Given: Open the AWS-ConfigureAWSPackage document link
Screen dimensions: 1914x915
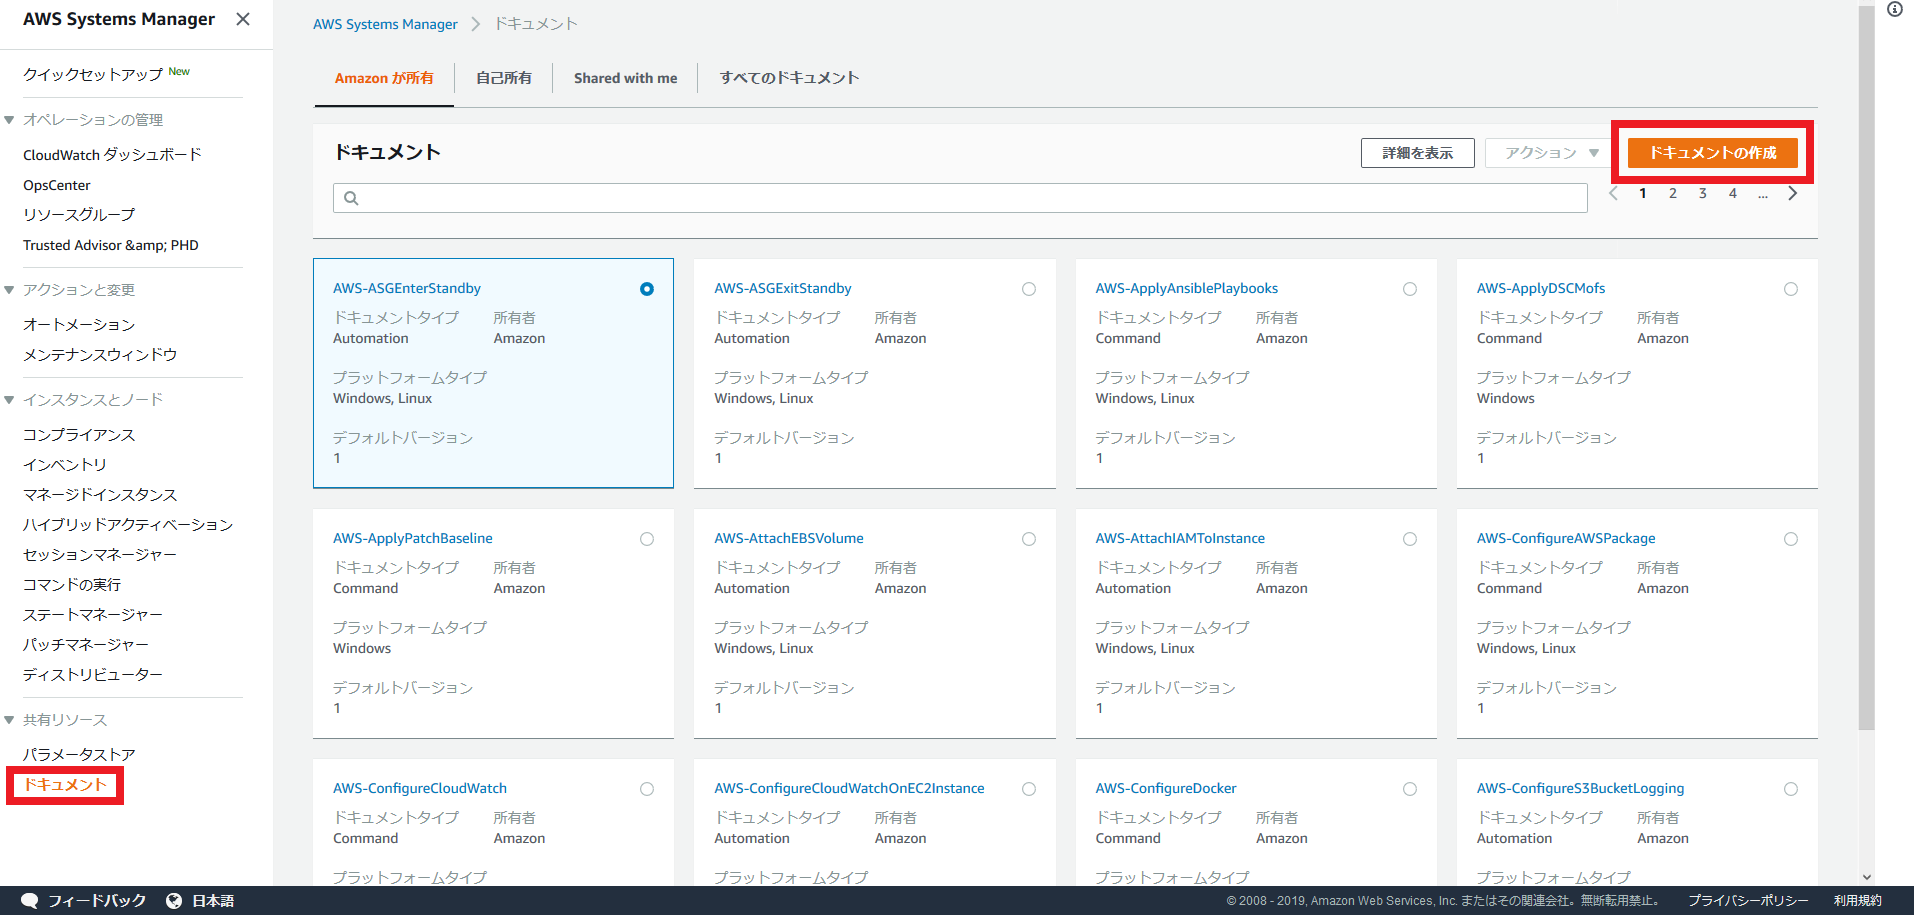Looking at the screenshot, I should (x=1566, y=538).
